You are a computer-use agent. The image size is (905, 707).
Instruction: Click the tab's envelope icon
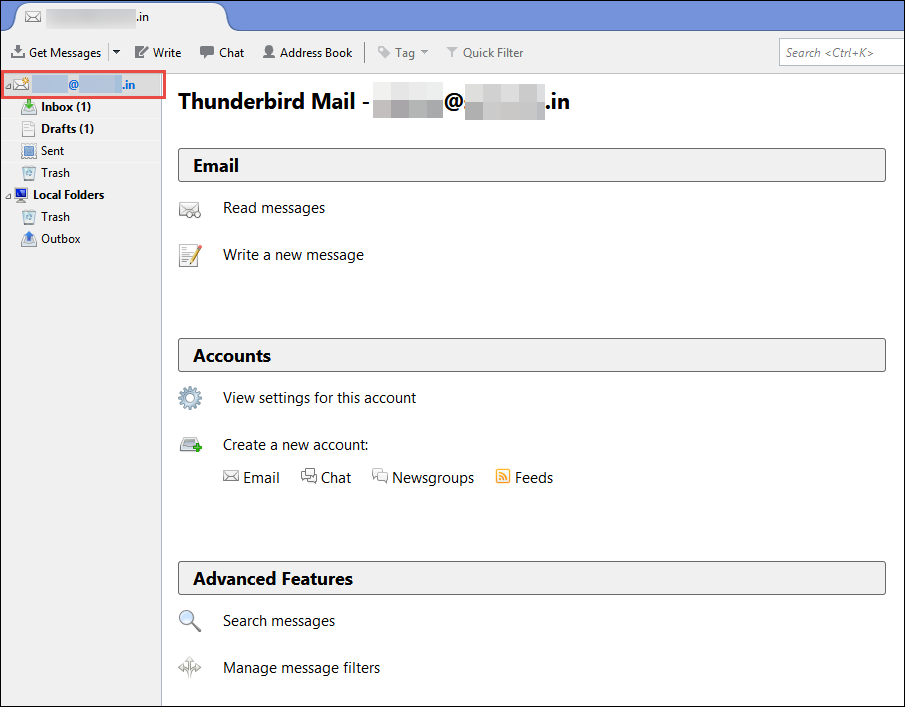(x=33, y=17)
